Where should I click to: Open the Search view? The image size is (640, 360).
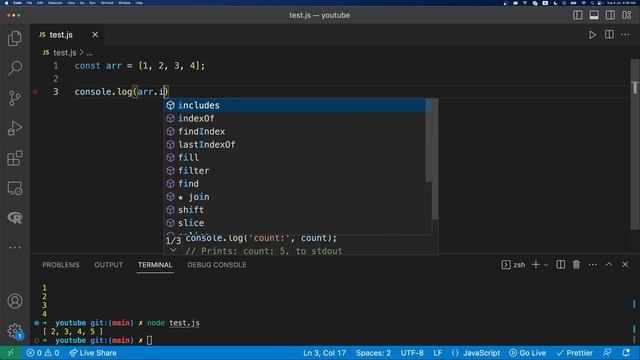[x=15, y=68]
